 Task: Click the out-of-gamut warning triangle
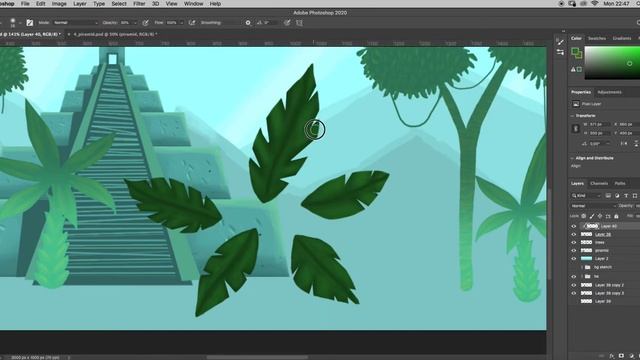point(573,69)
